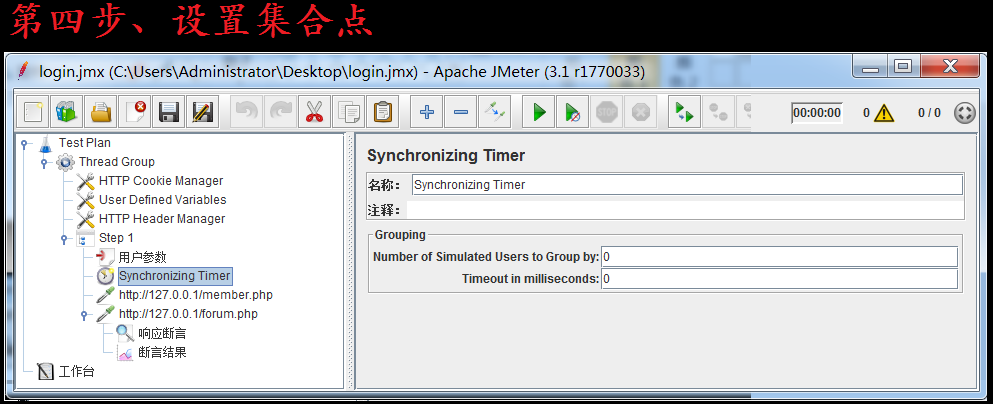993x404 pixels.
Task: Click the yellow warning triangle icon
Action: click(883, 113)
